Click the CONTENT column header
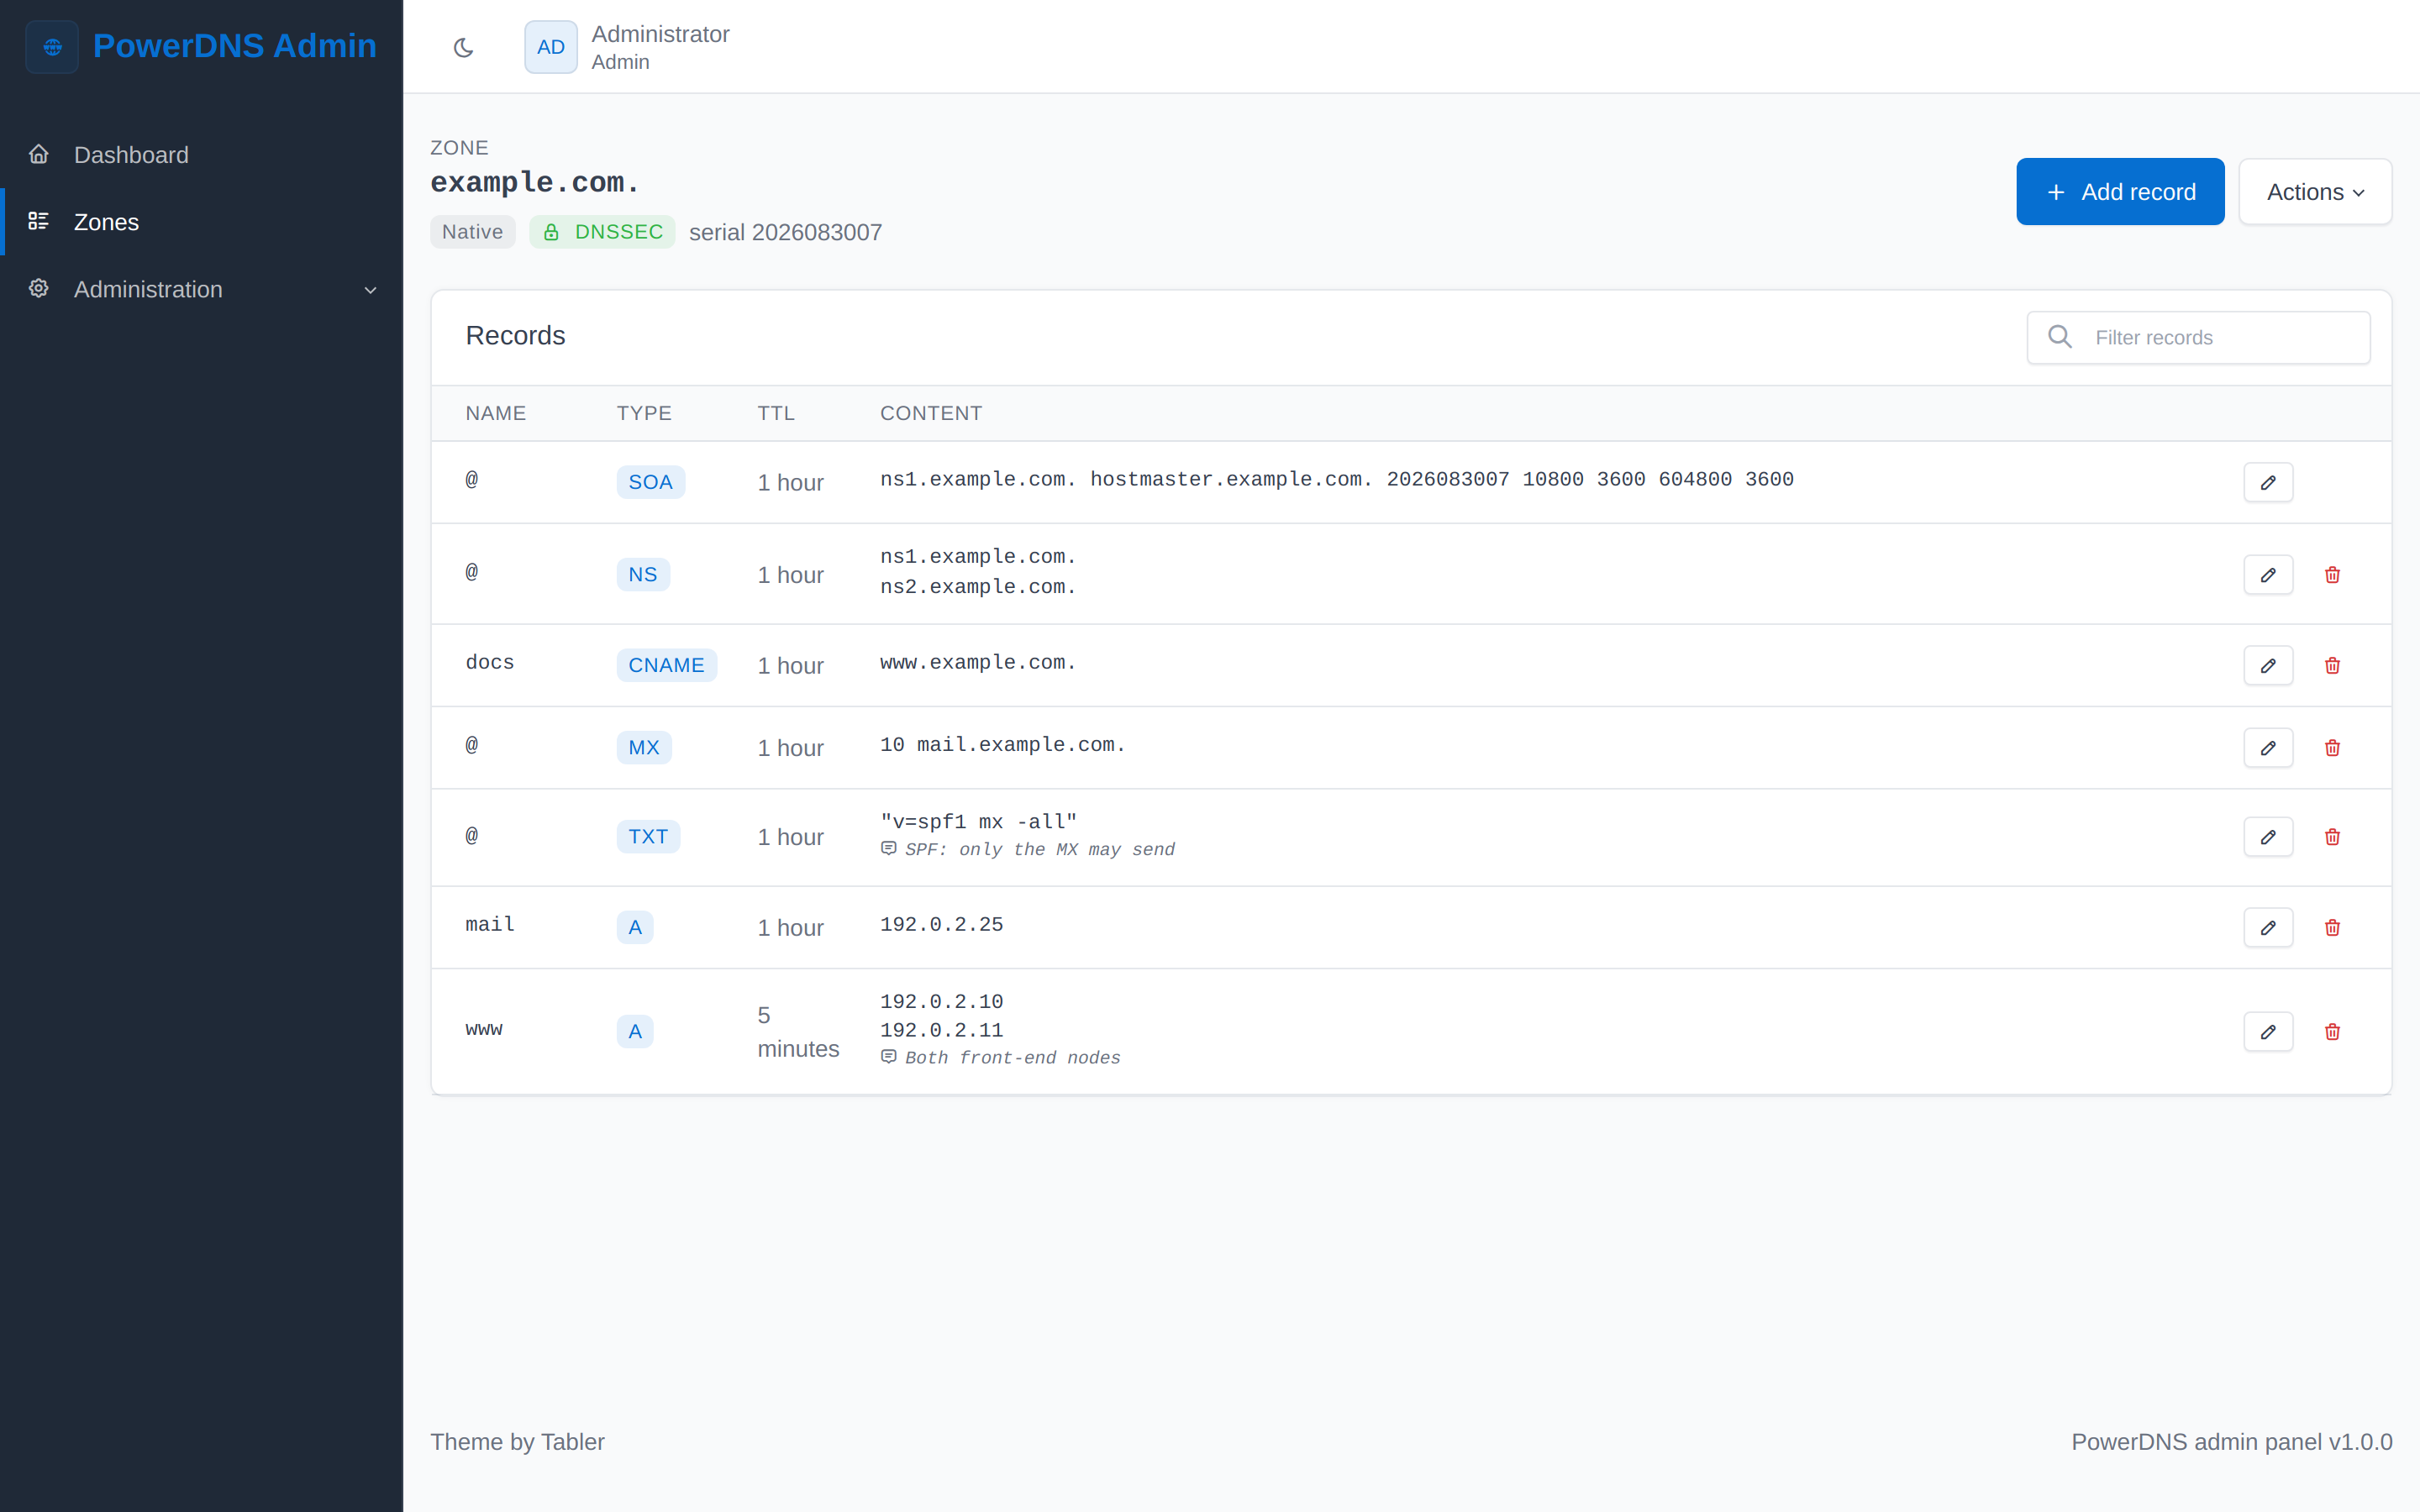This screenshot has height=1512, width=2420. coord(931,413)
